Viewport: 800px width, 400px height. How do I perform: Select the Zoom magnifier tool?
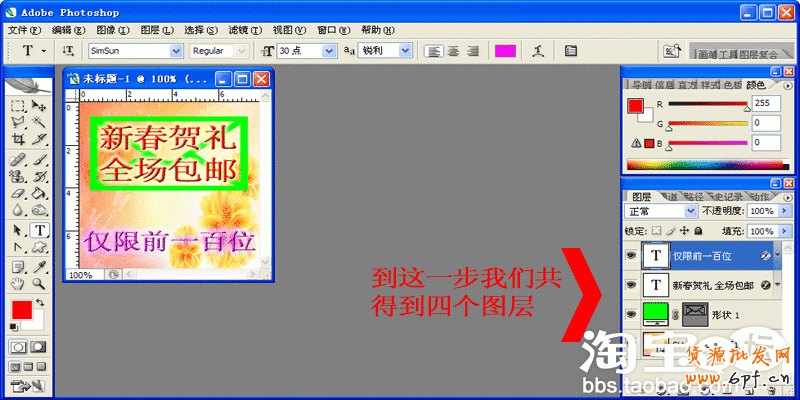40,283
